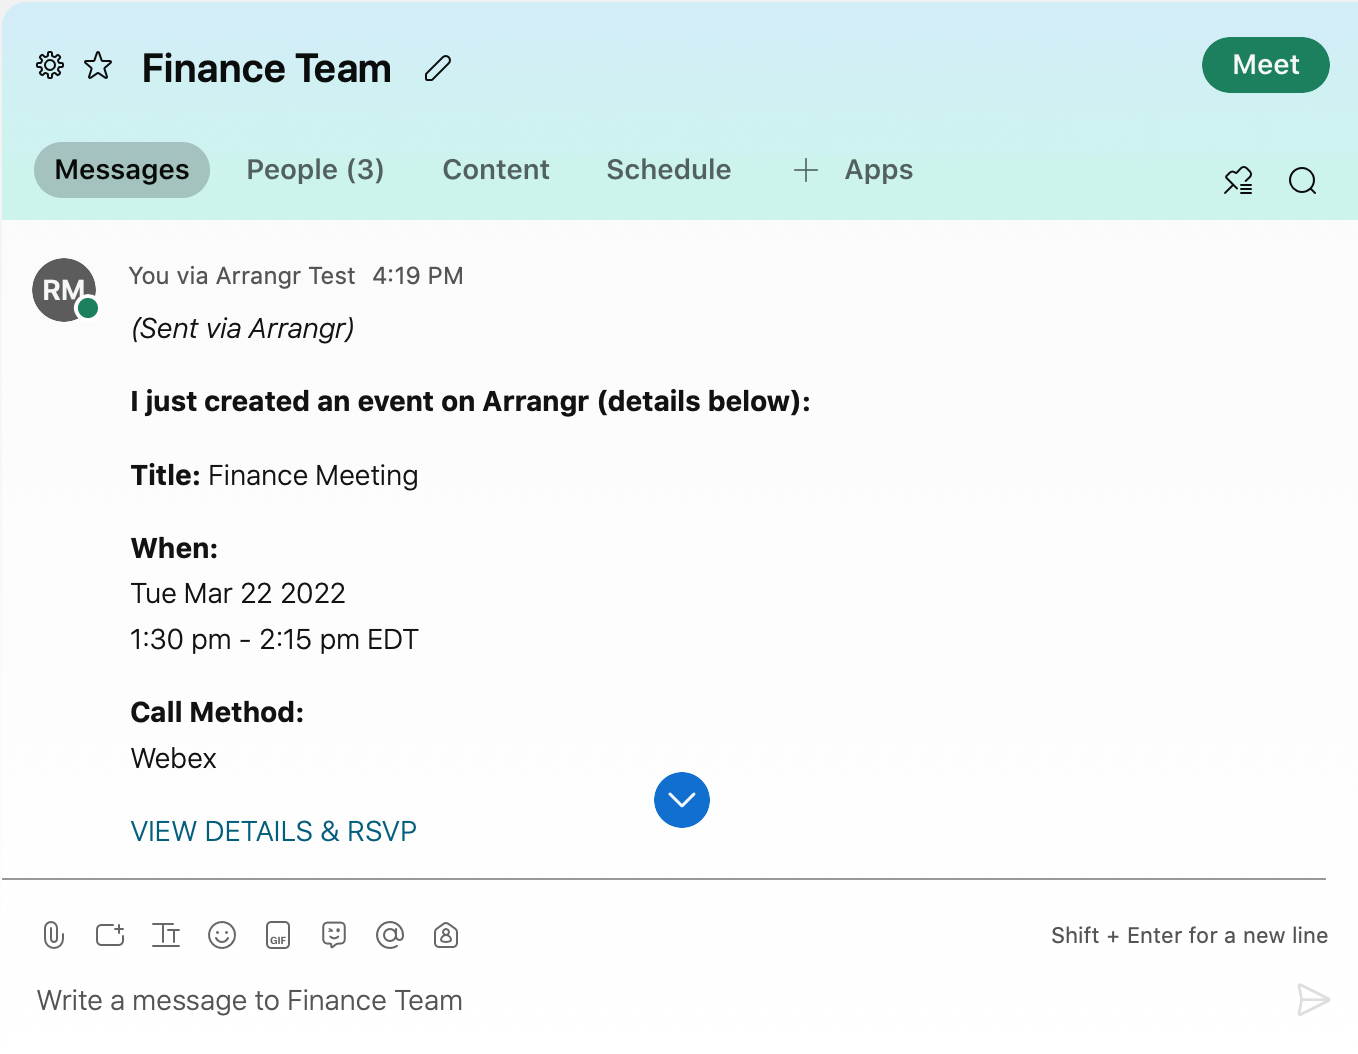Viewport: 1358px width, 1054px height.
Task: Attach a file with paperclip icon
Action: 54,935
